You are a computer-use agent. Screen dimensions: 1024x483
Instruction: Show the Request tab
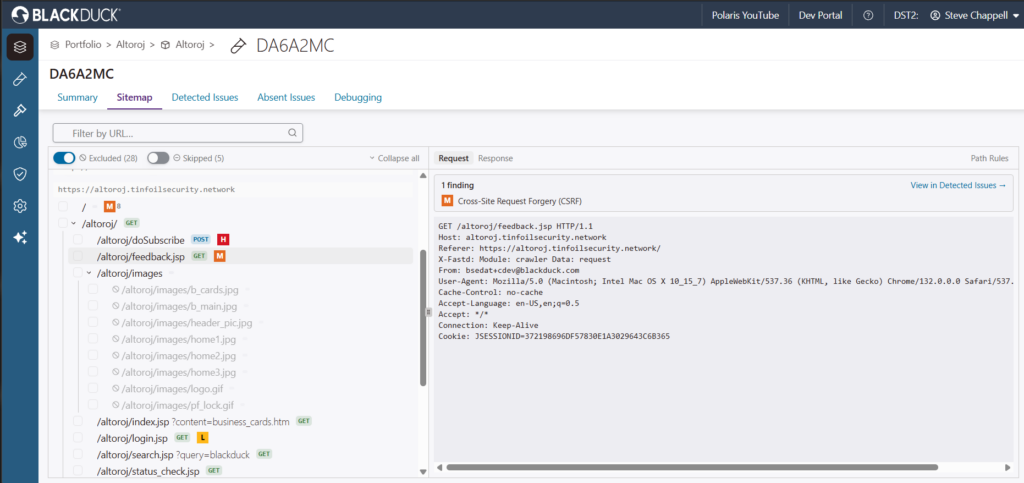point(453,158)
